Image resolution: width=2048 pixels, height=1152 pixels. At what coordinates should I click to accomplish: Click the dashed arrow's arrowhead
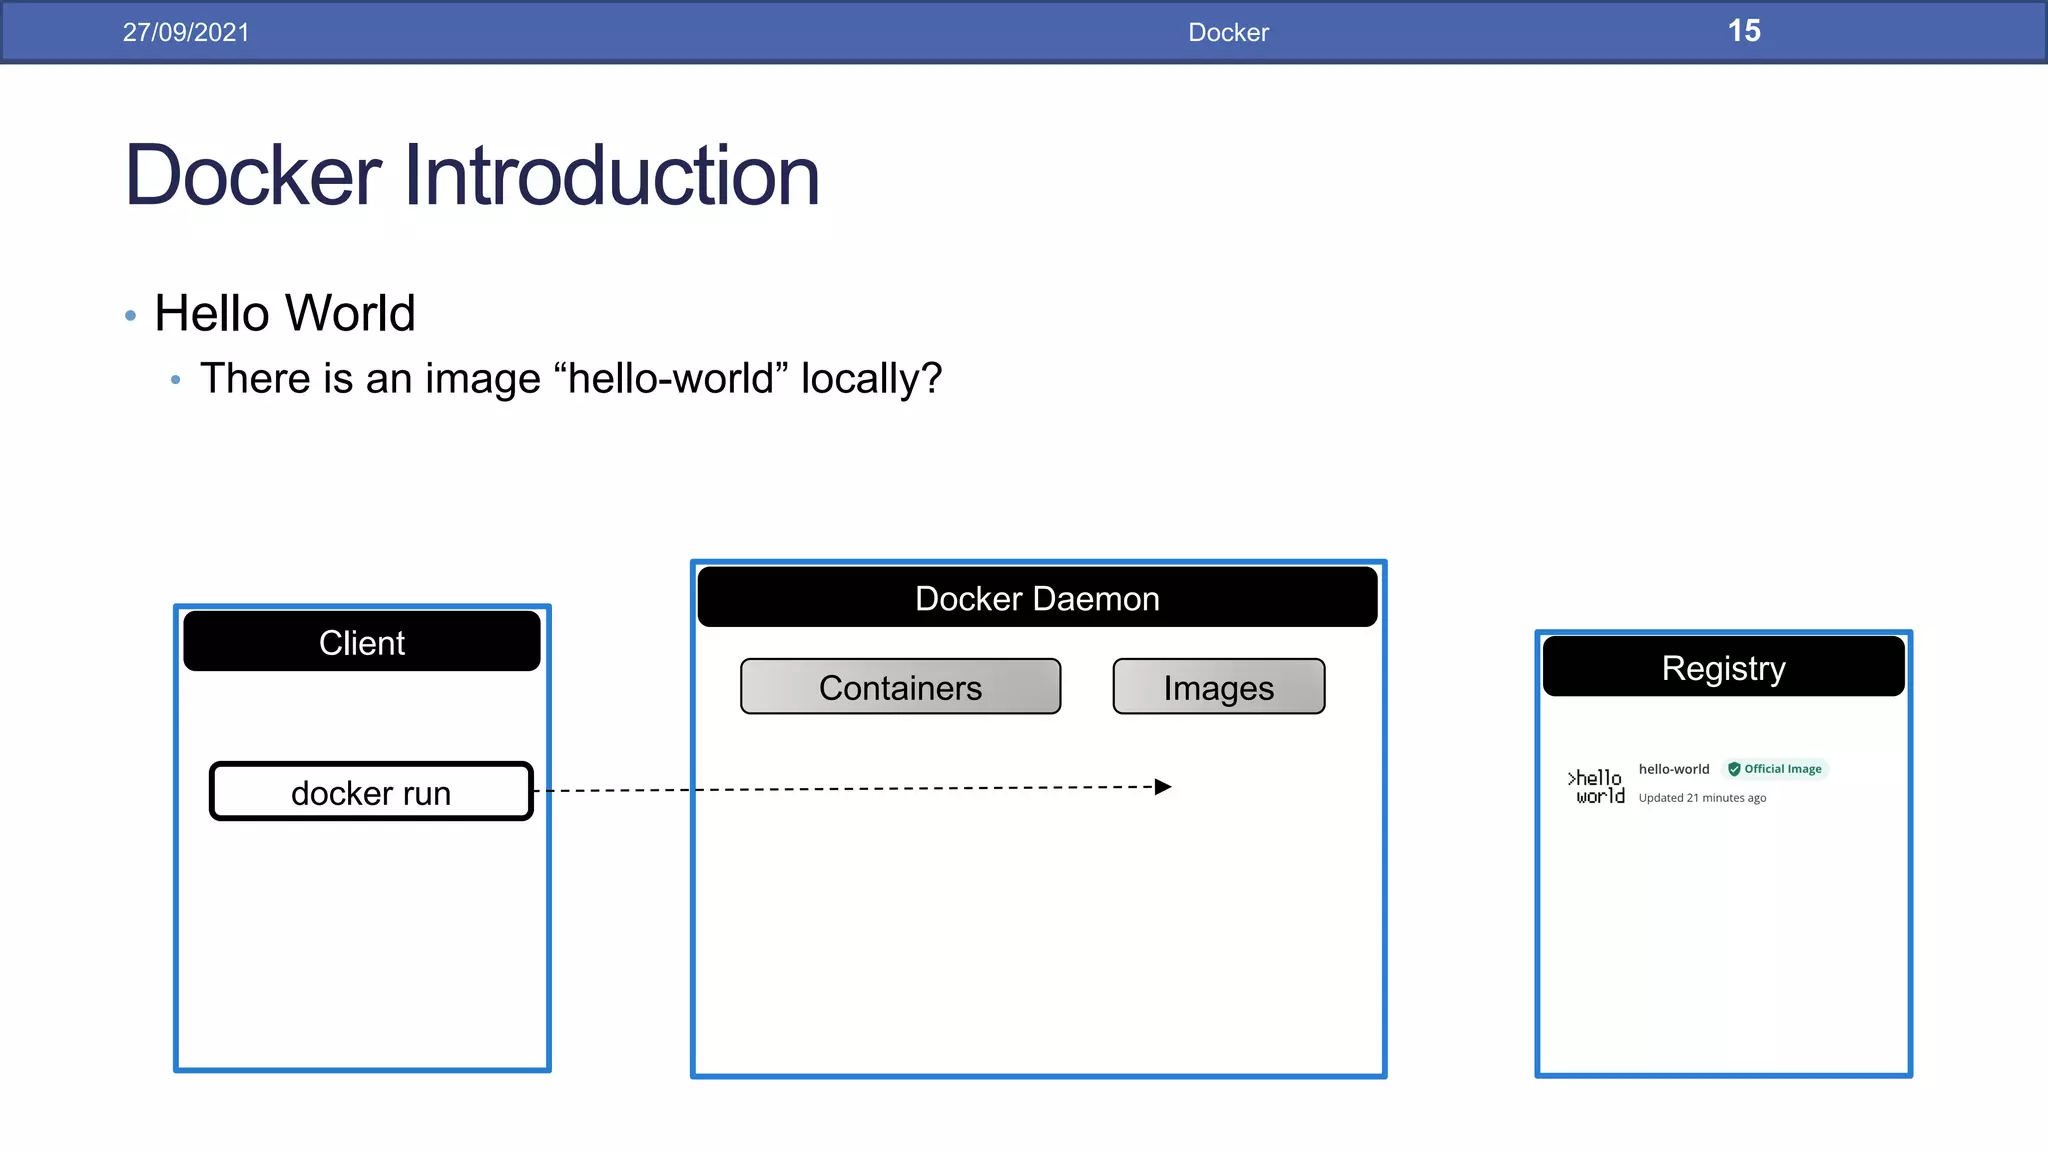click(1163, 787)
